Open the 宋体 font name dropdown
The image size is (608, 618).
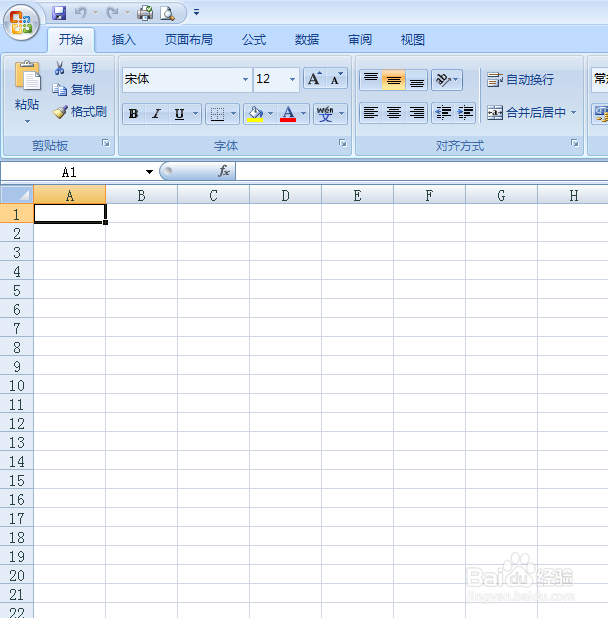245,80
